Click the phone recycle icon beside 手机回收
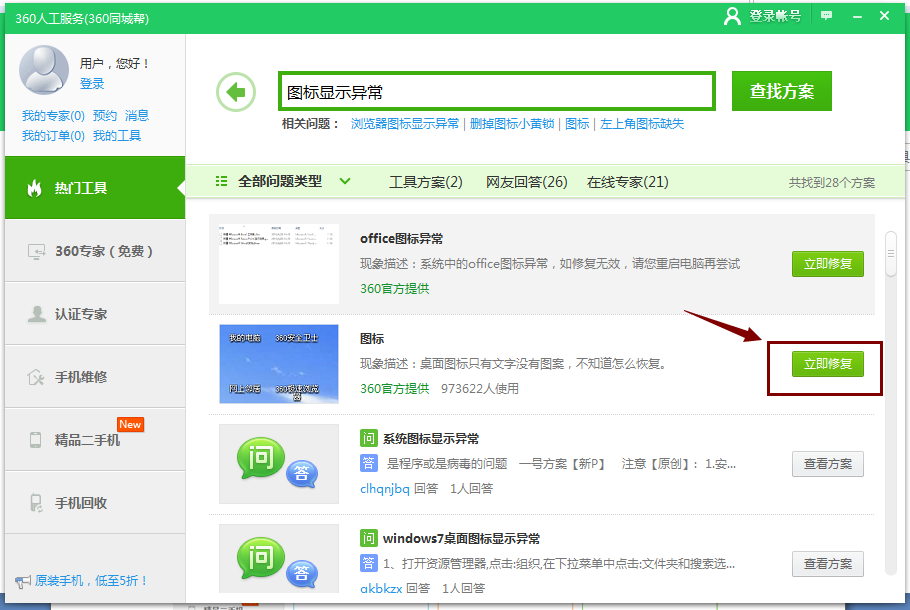 [36, 503]
